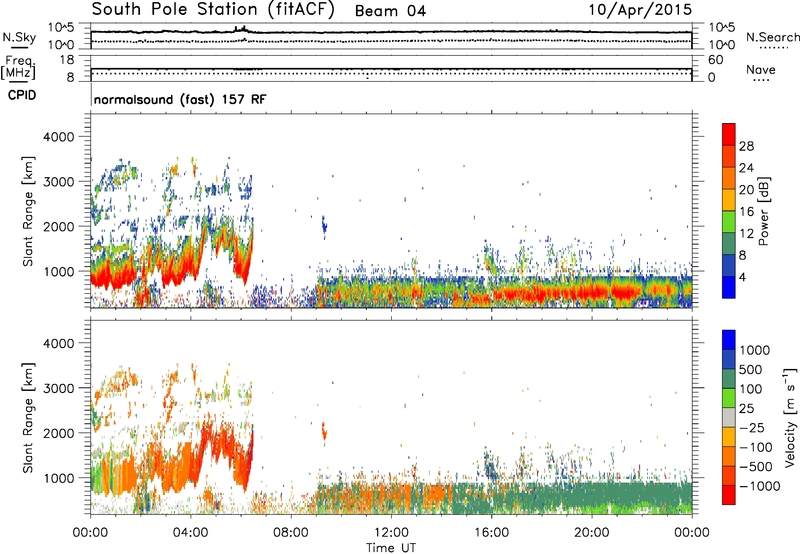Click the 08:00 time axis label
The height and width of the screenshot is (554, 800).
[x=291, y=533]
